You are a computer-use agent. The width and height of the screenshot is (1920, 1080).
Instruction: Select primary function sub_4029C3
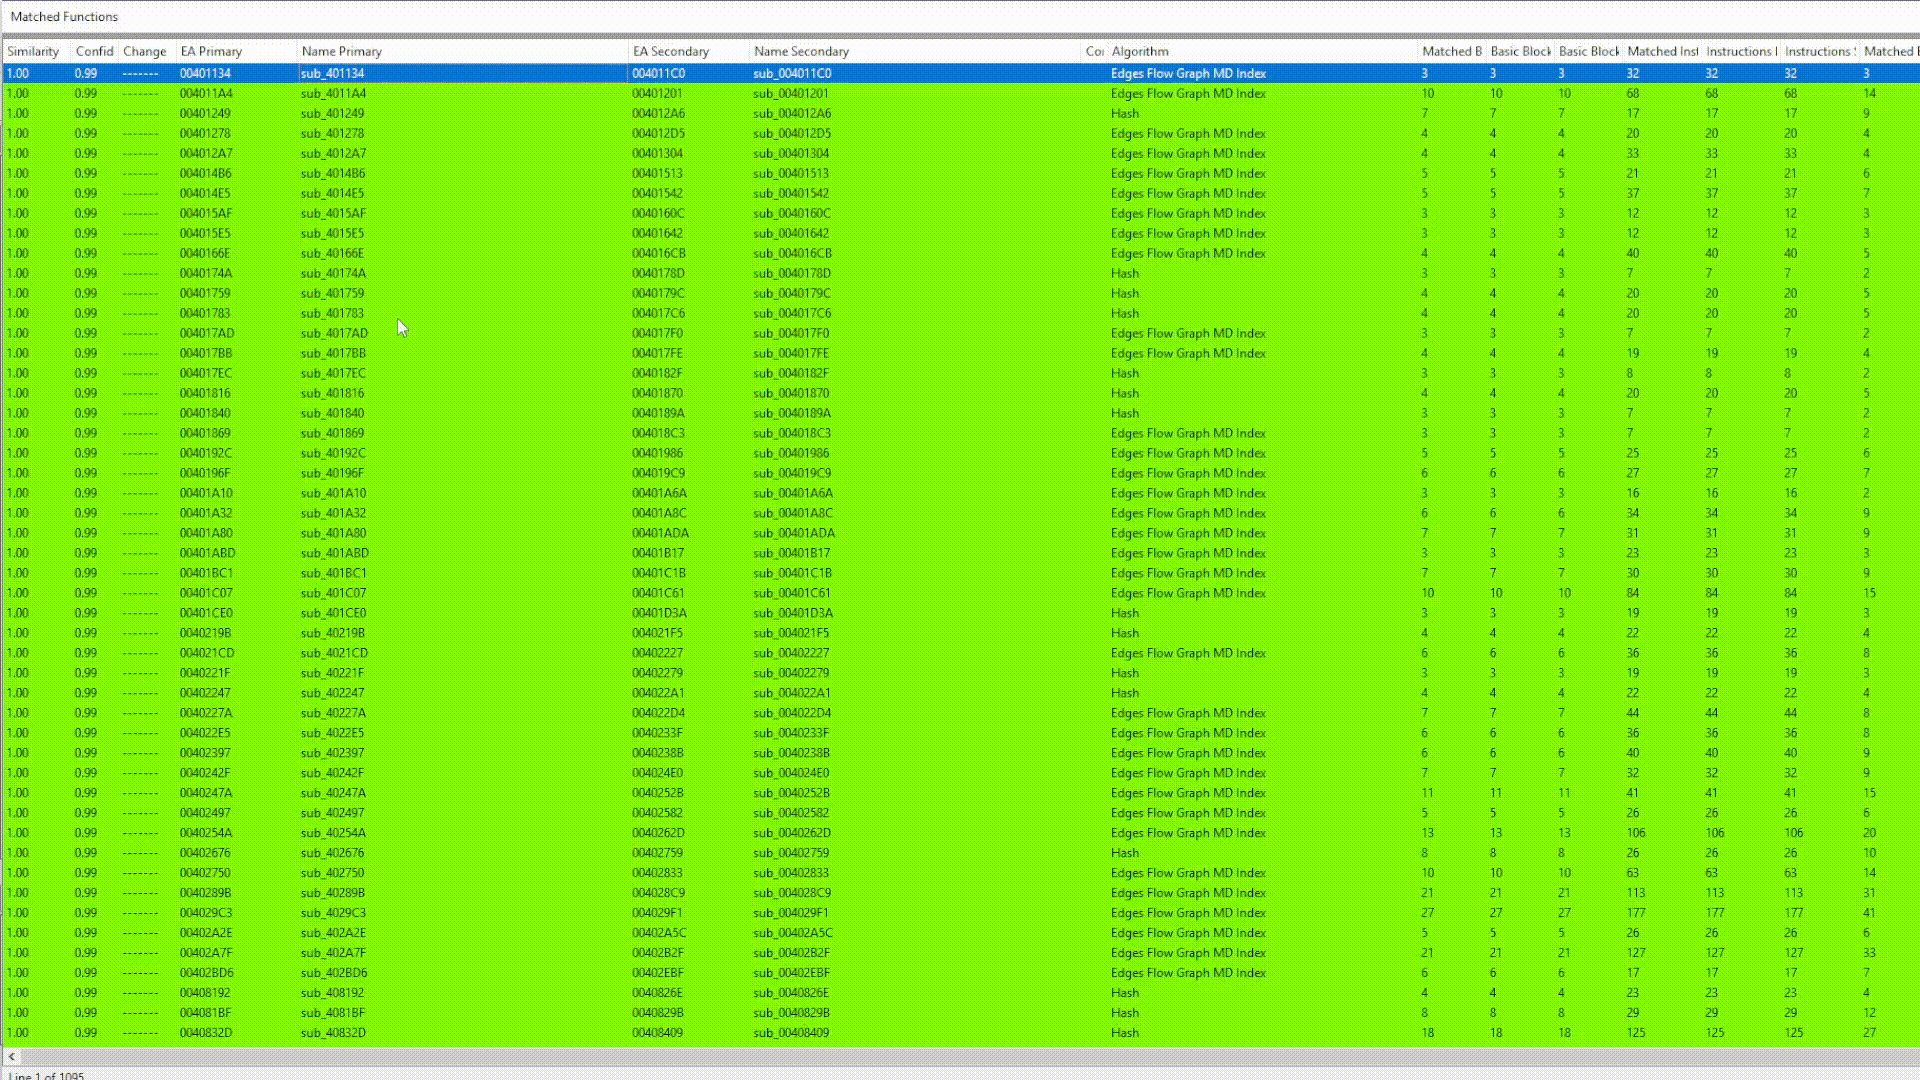(x=333, y=913)
